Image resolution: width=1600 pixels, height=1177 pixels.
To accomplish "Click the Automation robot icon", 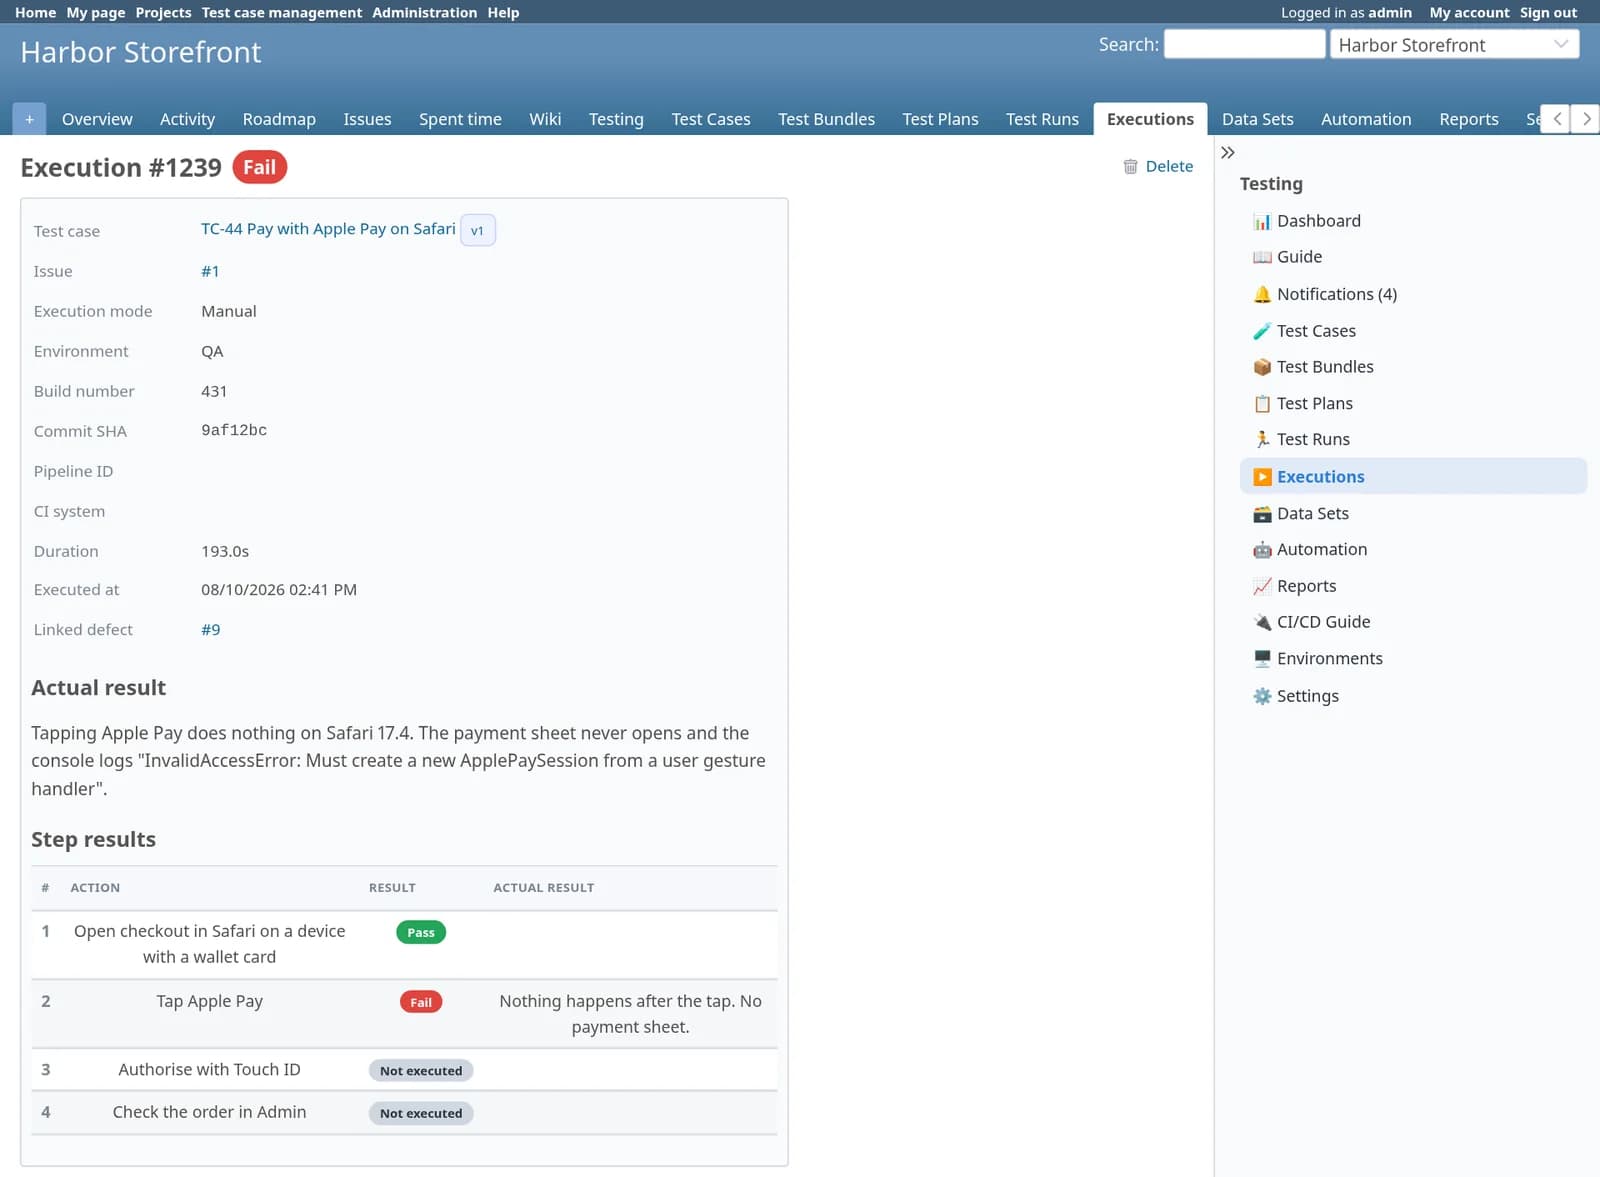I will [x=1262, y=550].
